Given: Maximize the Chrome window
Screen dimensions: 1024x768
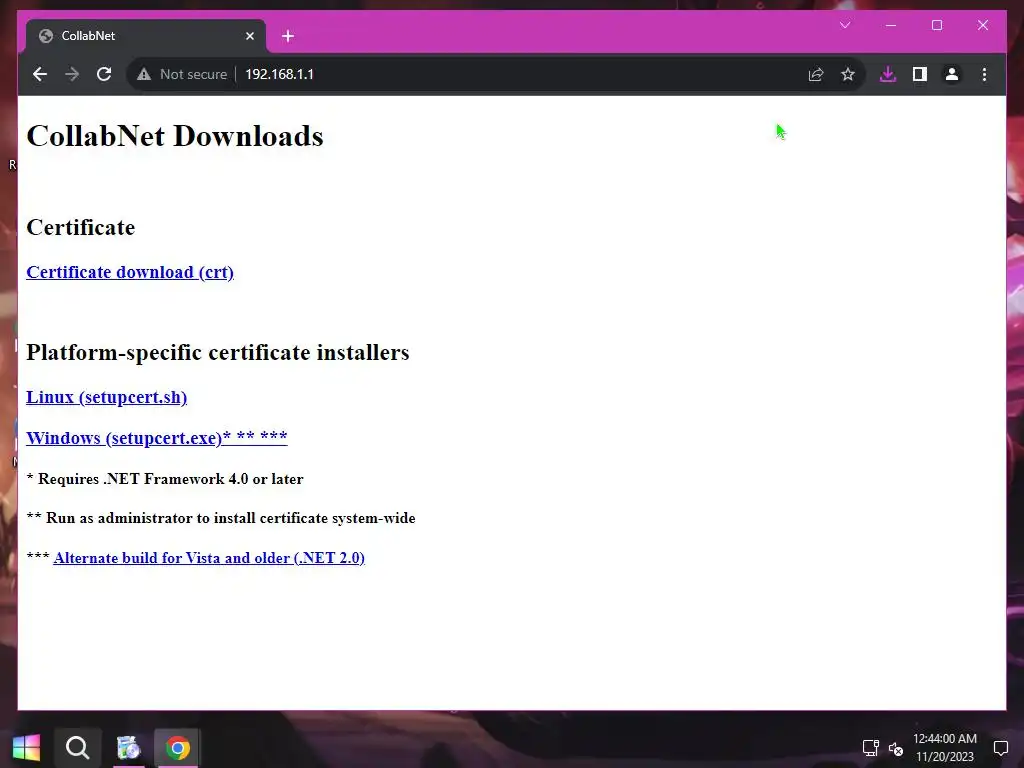Looking at the screenshot, I should pos(937,25).
